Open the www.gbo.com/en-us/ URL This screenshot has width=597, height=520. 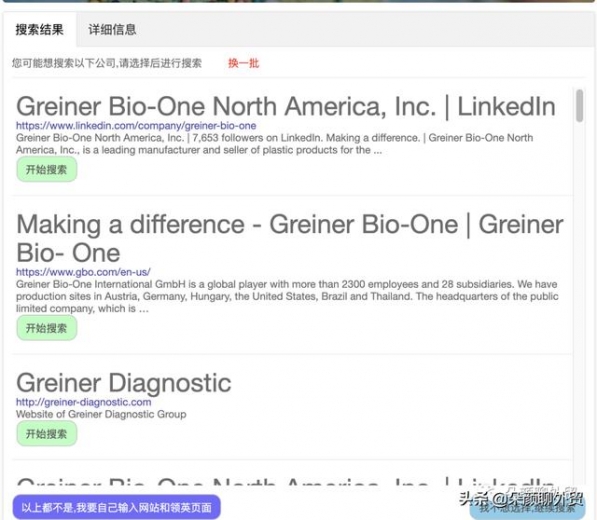[x=83, y=272]
